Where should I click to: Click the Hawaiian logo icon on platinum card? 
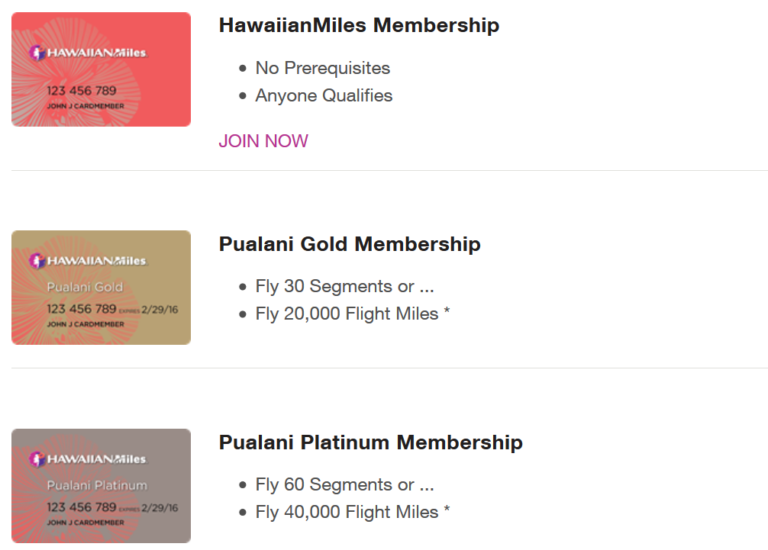tap(37, 459)
